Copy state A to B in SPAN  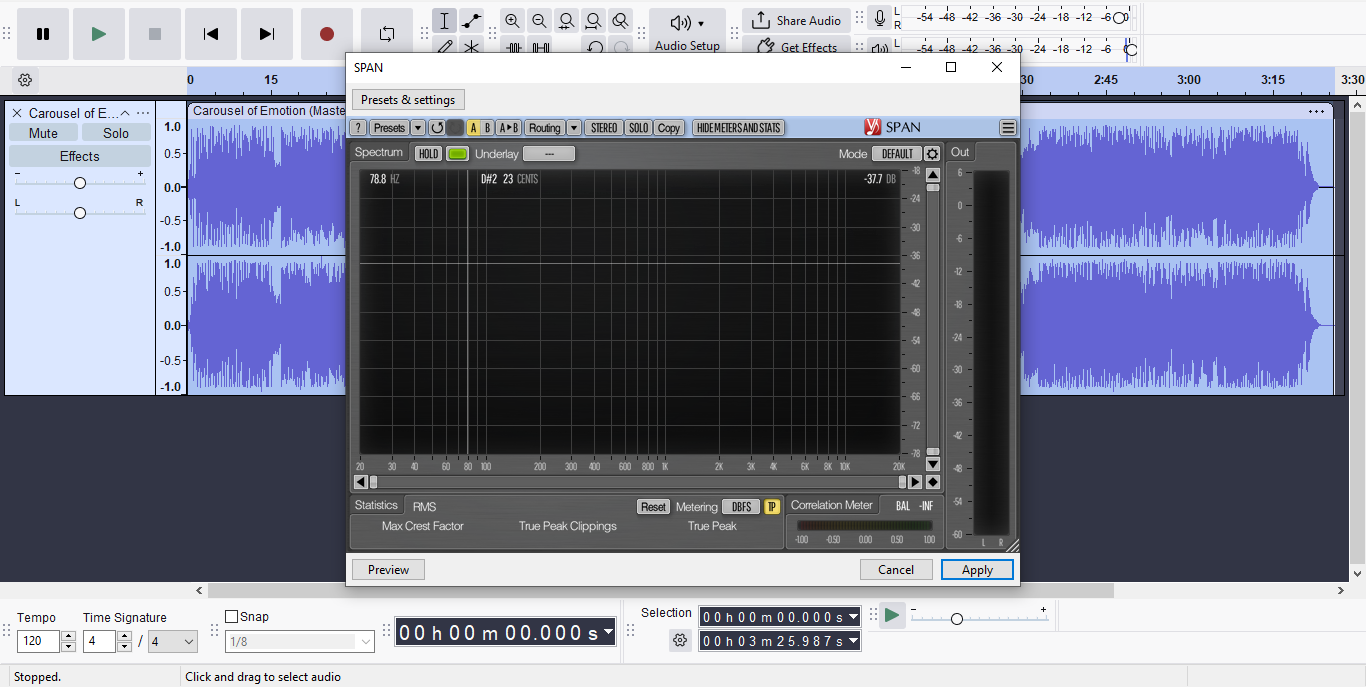click(509, 128)
